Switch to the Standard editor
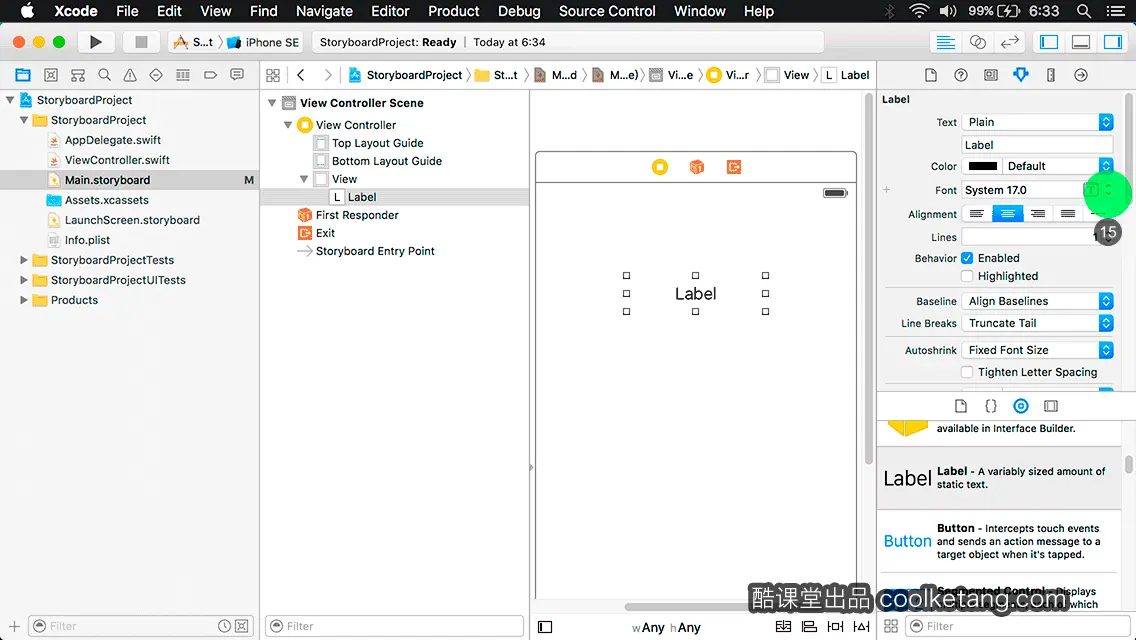This screenshot has height=640, width=1136. coord(945,42)
